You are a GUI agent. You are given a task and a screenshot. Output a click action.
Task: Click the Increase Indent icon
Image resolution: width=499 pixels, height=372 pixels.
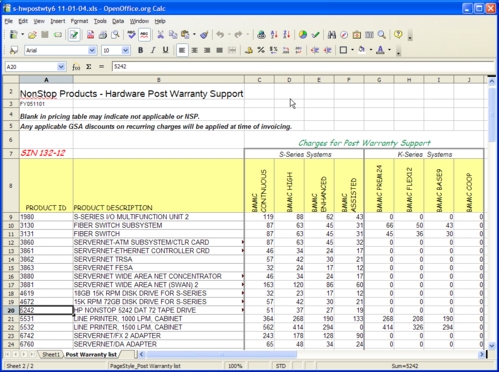[x=328, y=50]
